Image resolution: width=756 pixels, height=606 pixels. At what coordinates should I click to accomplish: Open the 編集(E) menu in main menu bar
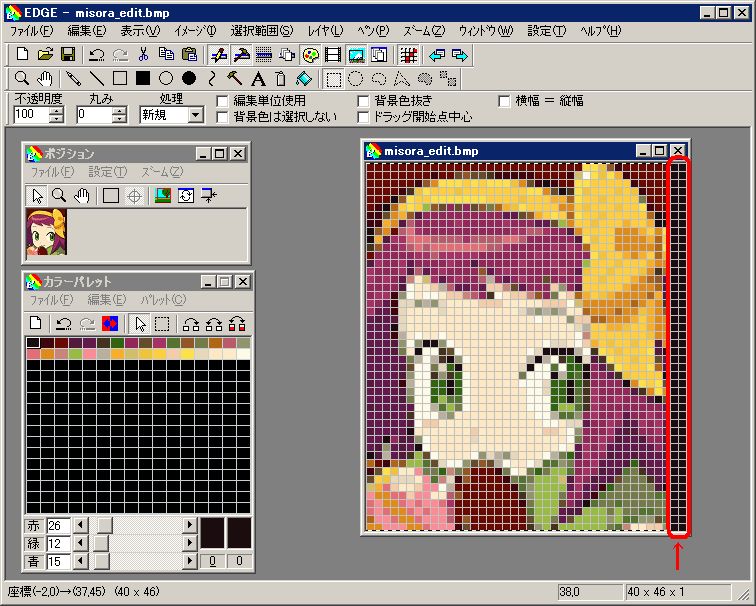coord(87,31)
